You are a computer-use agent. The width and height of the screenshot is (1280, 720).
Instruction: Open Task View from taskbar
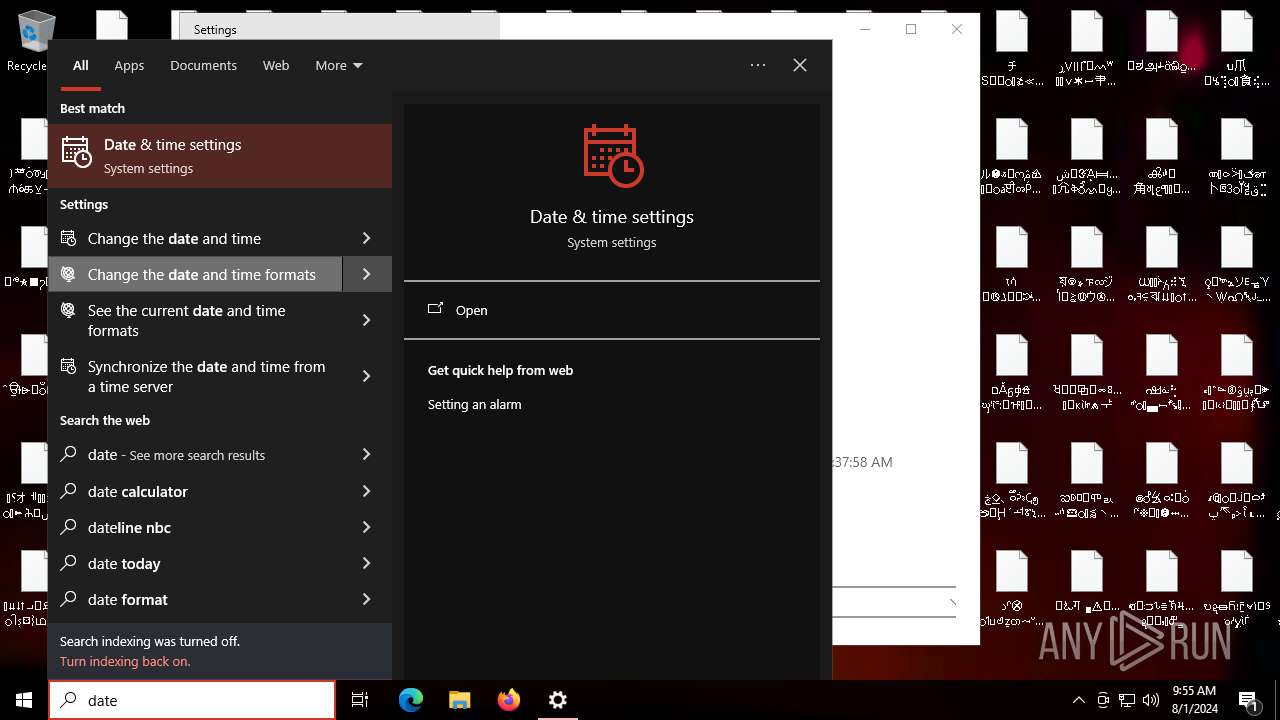coord(360,700)
